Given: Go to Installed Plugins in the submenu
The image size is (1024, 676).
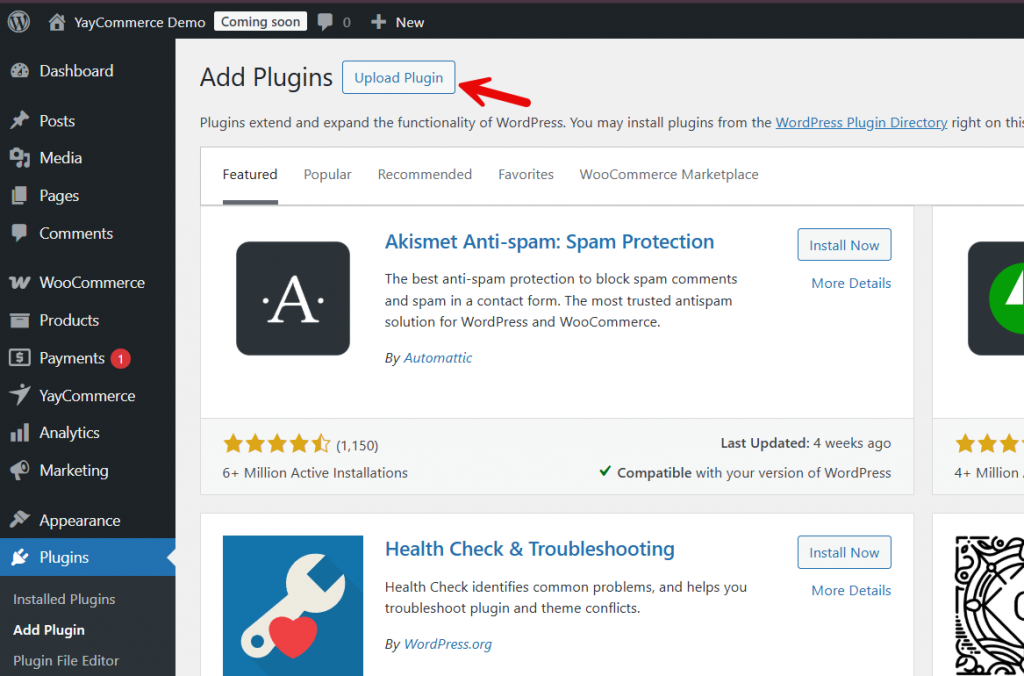Looking at the screenshot, I should (64, 599).
